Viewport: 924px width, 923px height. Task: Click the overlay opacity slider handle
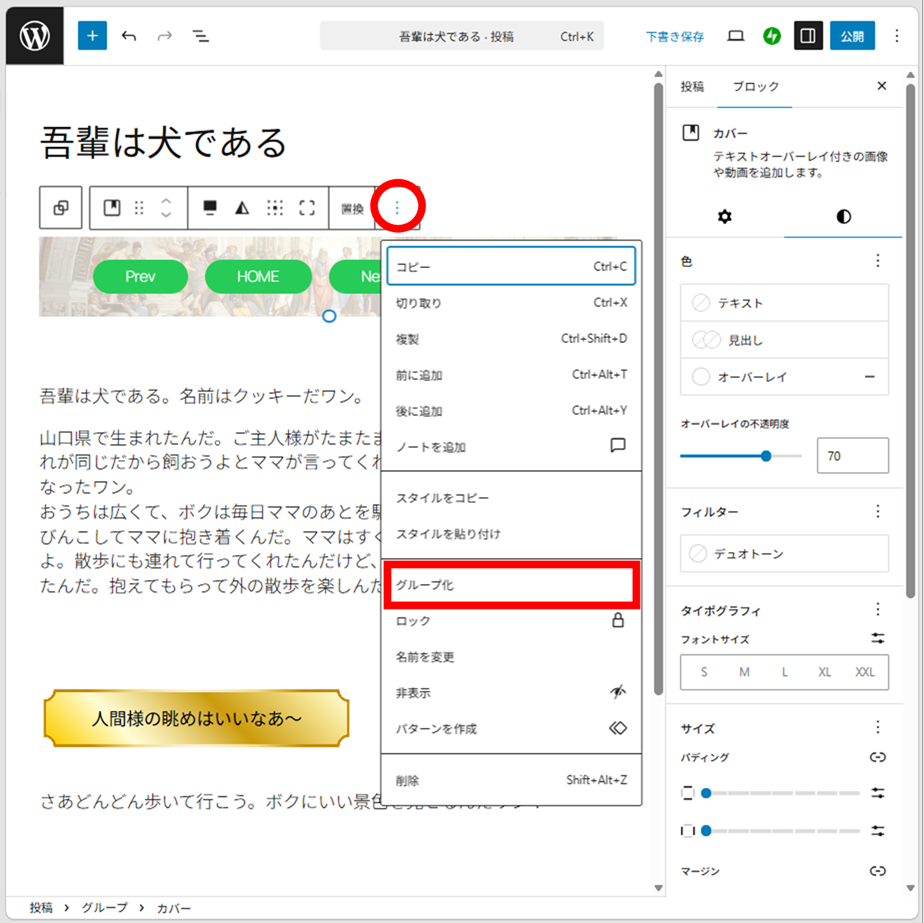click(766, 456)
